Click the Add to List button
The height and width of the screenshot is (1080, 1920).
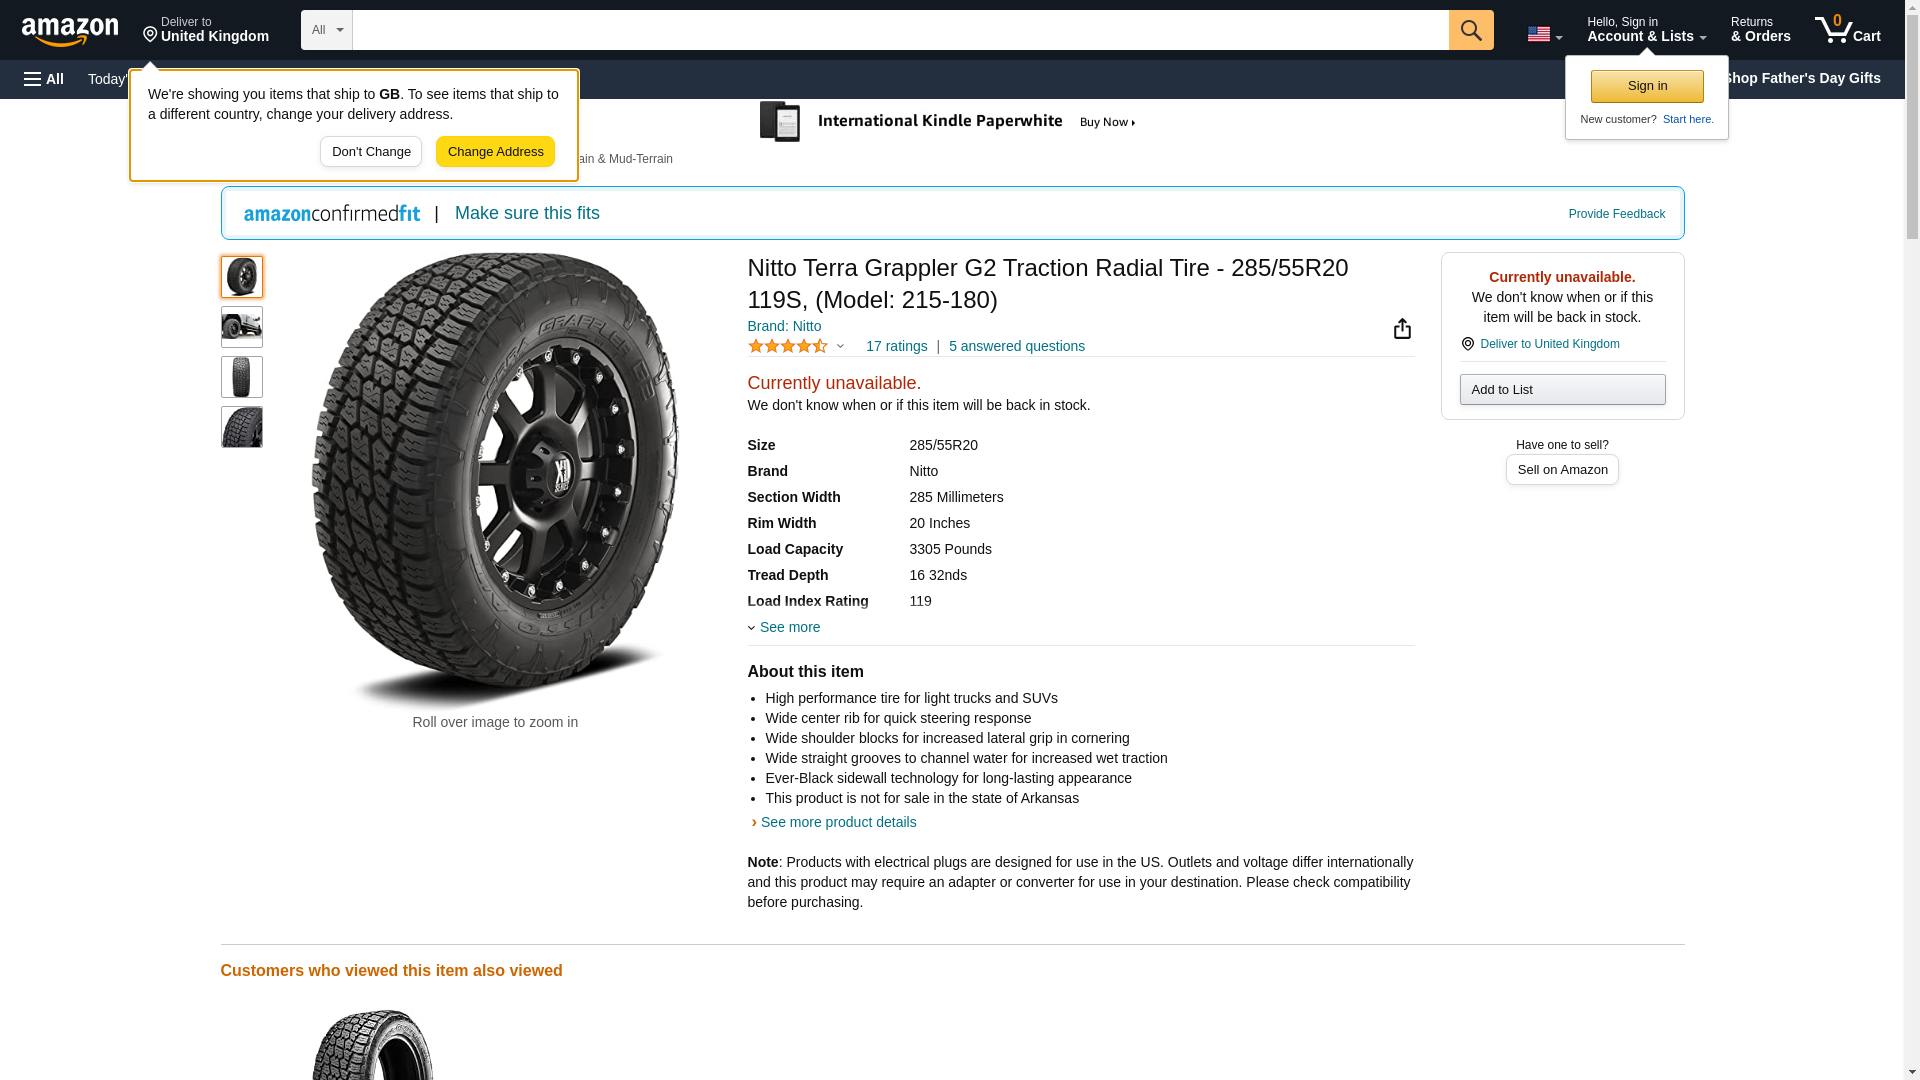(1562, 390)
